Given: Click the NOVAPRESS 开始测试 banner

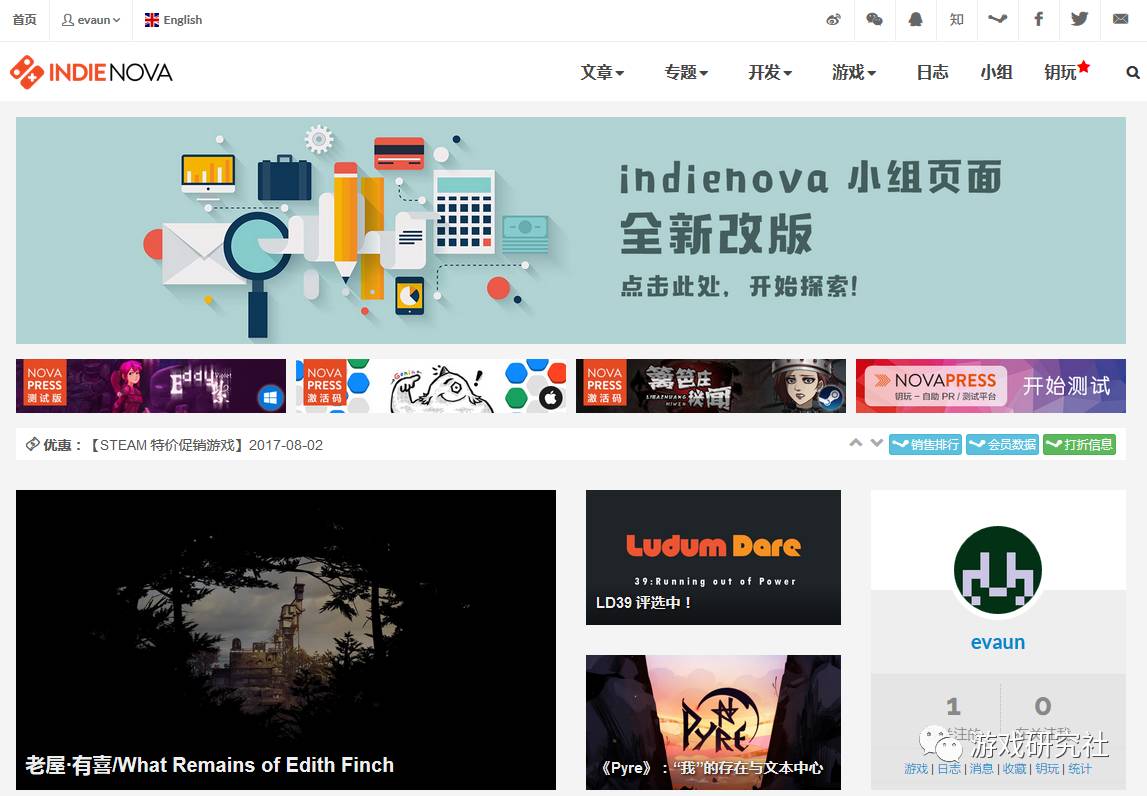Looking at the screenshot, I should [x=991, y=386].
